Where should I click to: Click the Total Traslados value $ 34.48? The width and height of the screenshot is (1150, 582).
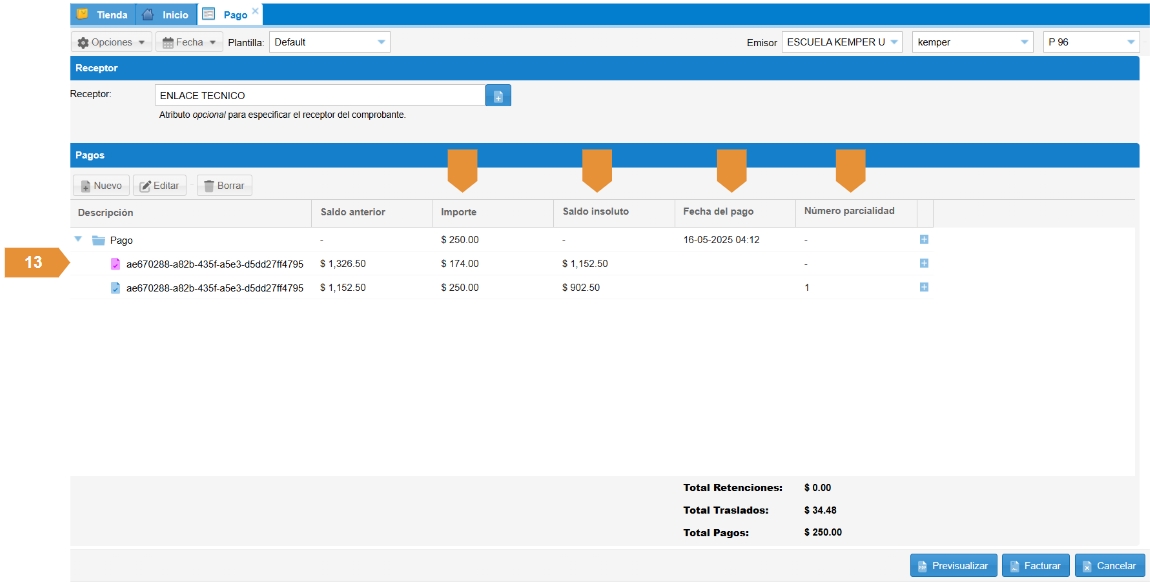(x=820, y=510)
